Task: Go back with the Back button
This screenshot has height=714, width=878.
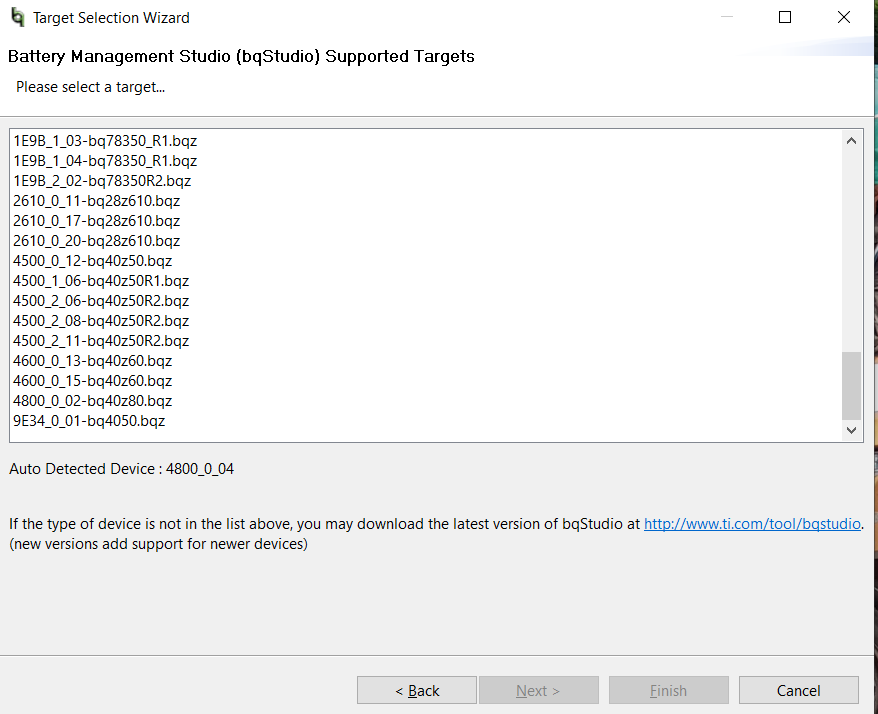Action: pos(417,690)
